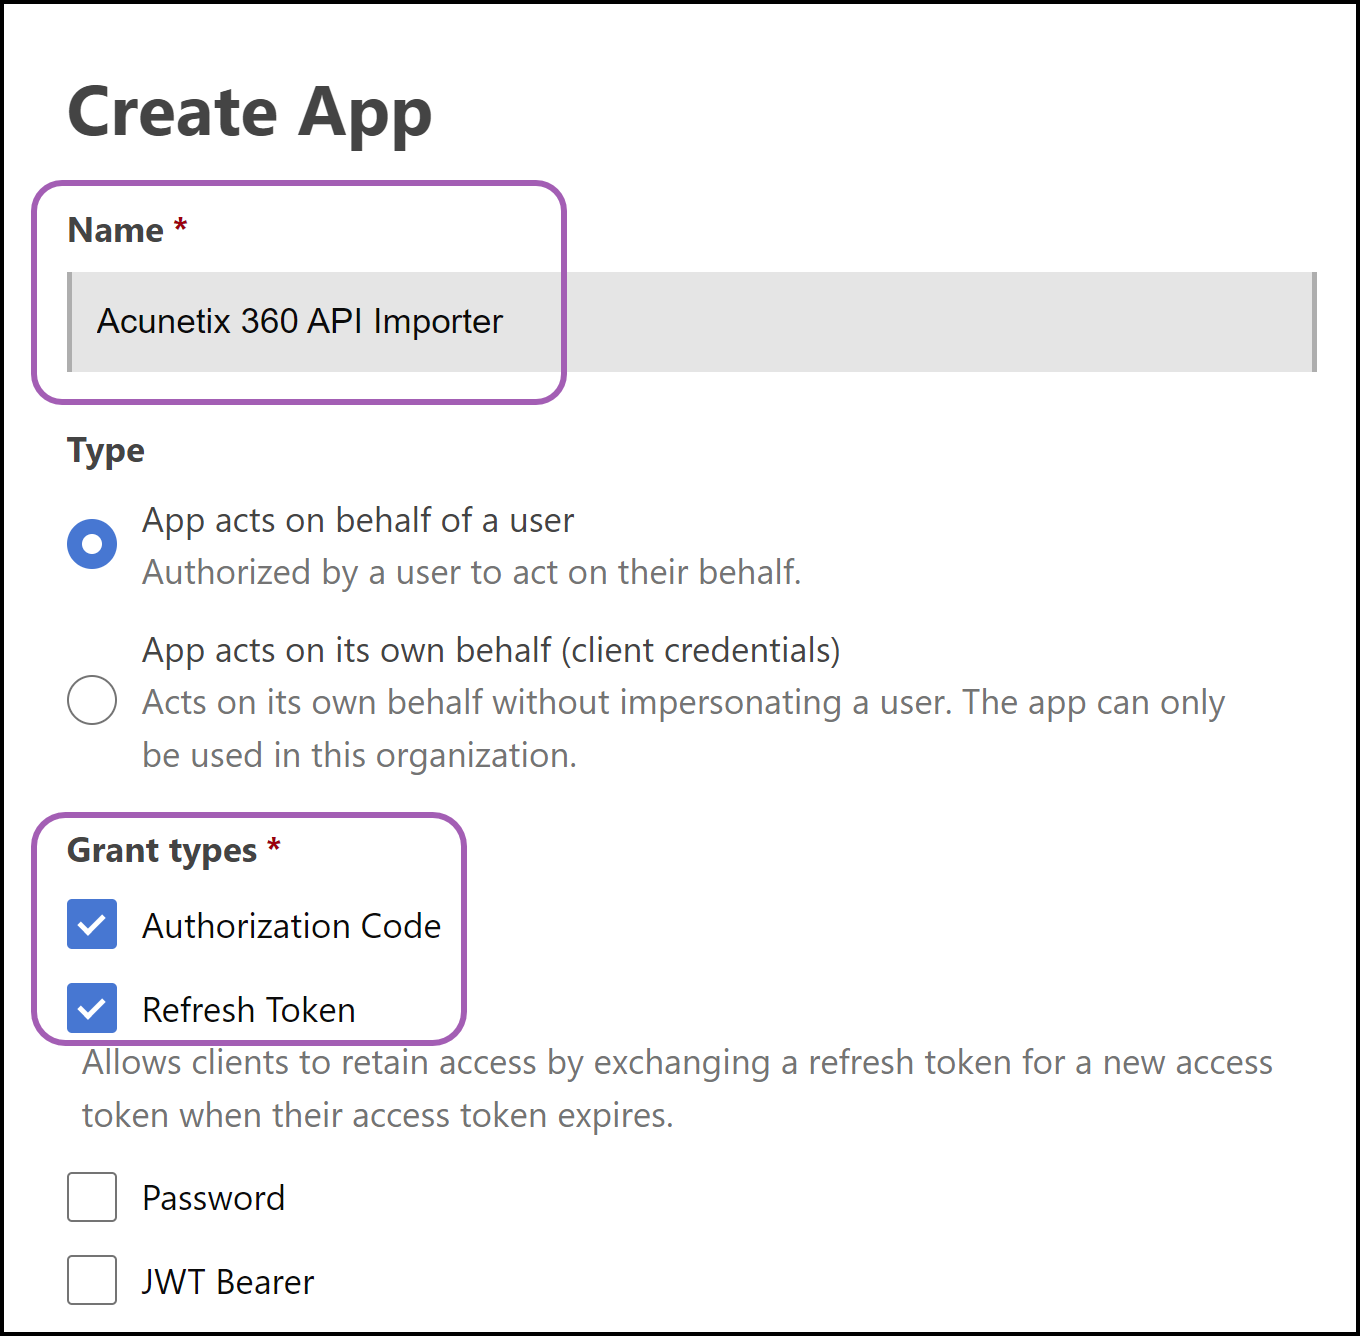1360x1336 pixels.
Task: Enable the Password grant type
Action: point(92,1197)
